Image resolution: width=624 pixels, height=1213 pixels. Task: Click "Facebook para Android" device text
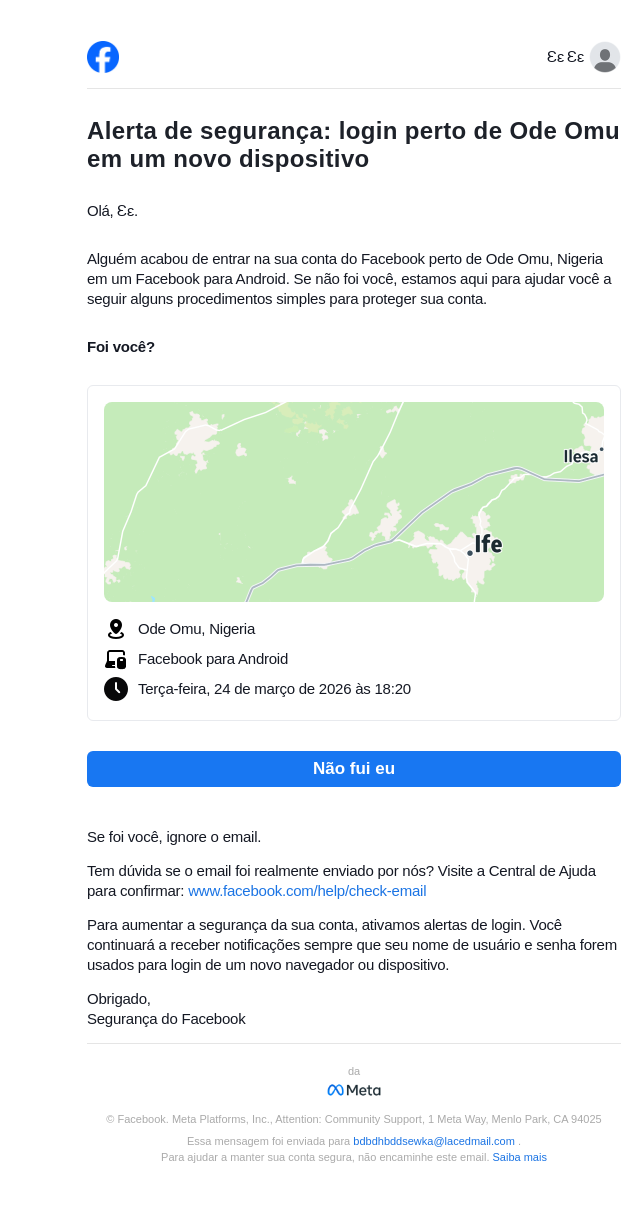tap(213, 659)
